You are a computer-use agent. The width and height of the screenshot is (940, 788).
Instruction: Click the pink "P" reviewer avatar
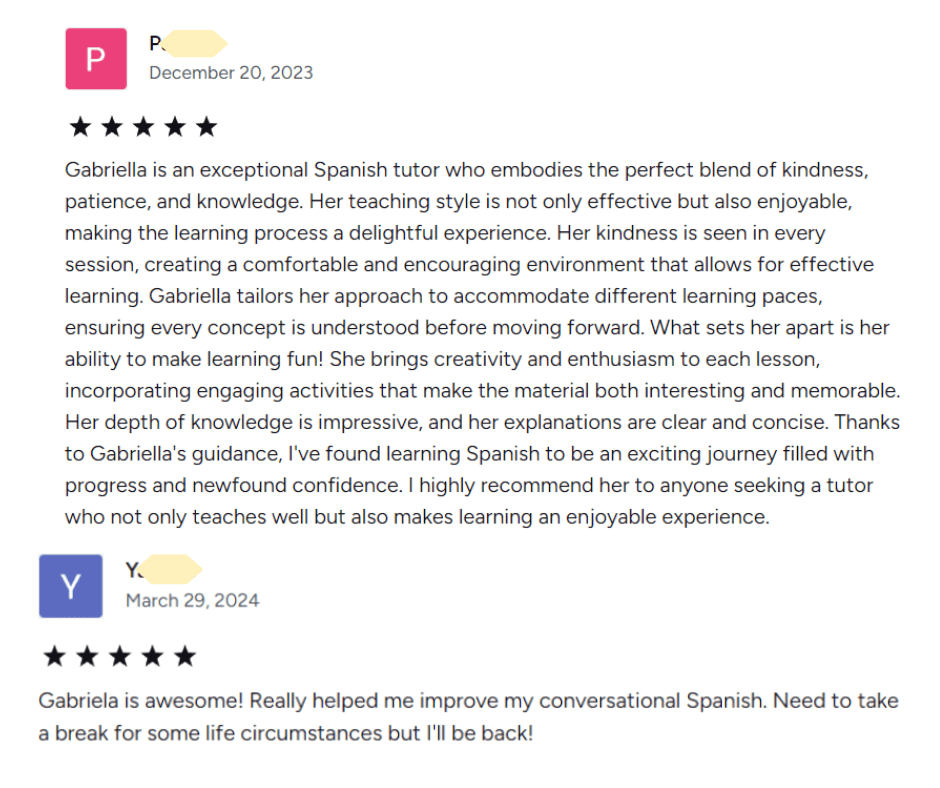pyautogui.click(x=96, y=59)
